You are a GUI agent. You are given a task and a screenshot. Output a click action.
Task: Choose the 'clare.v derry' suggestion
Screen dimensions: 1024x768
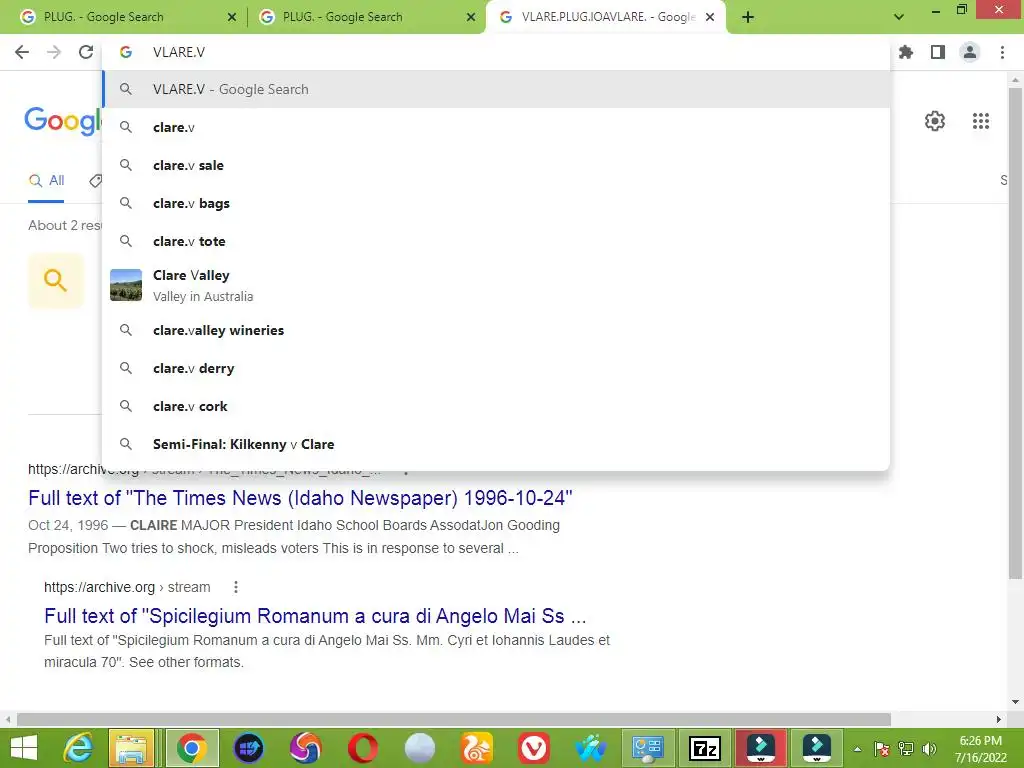pyautogui.click(x=496, y=368)
